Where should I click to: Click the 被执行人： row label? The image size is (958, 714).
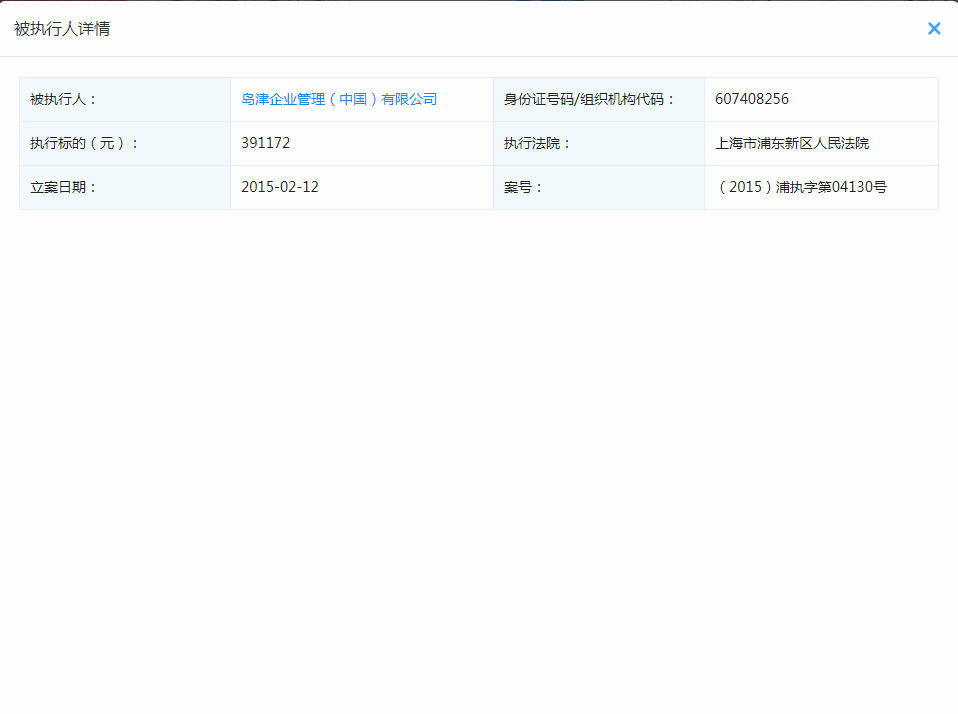(63, 99)
